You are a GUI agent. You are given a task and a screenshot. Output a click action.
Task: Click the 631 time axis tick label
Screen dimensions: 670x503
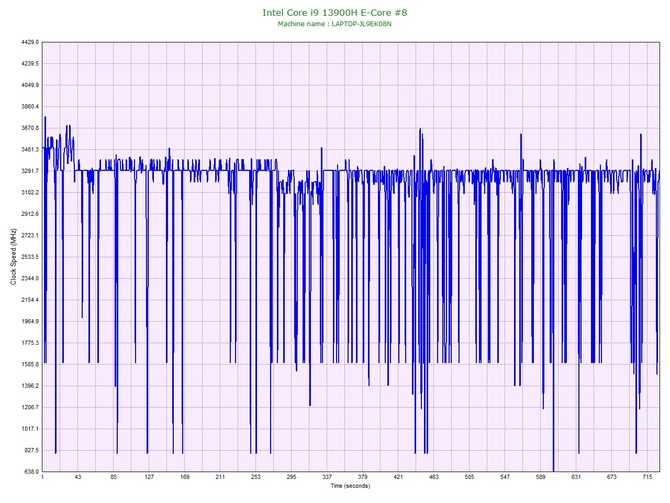(x=576, y=477)
